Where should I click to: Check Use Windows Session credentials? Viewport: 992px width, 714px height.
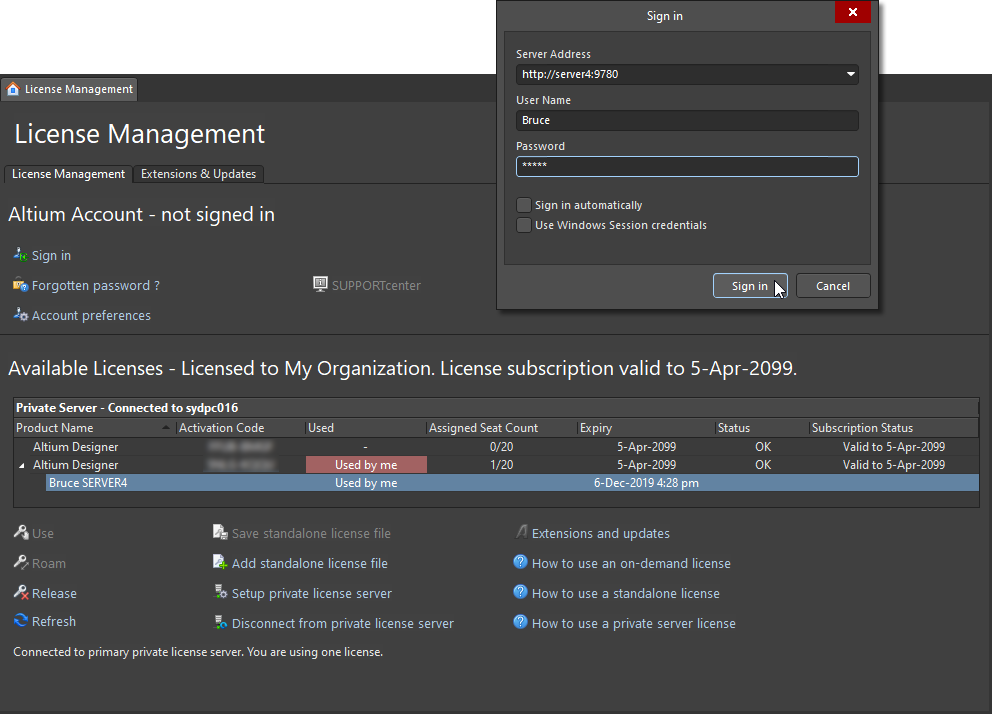(524, 225)
